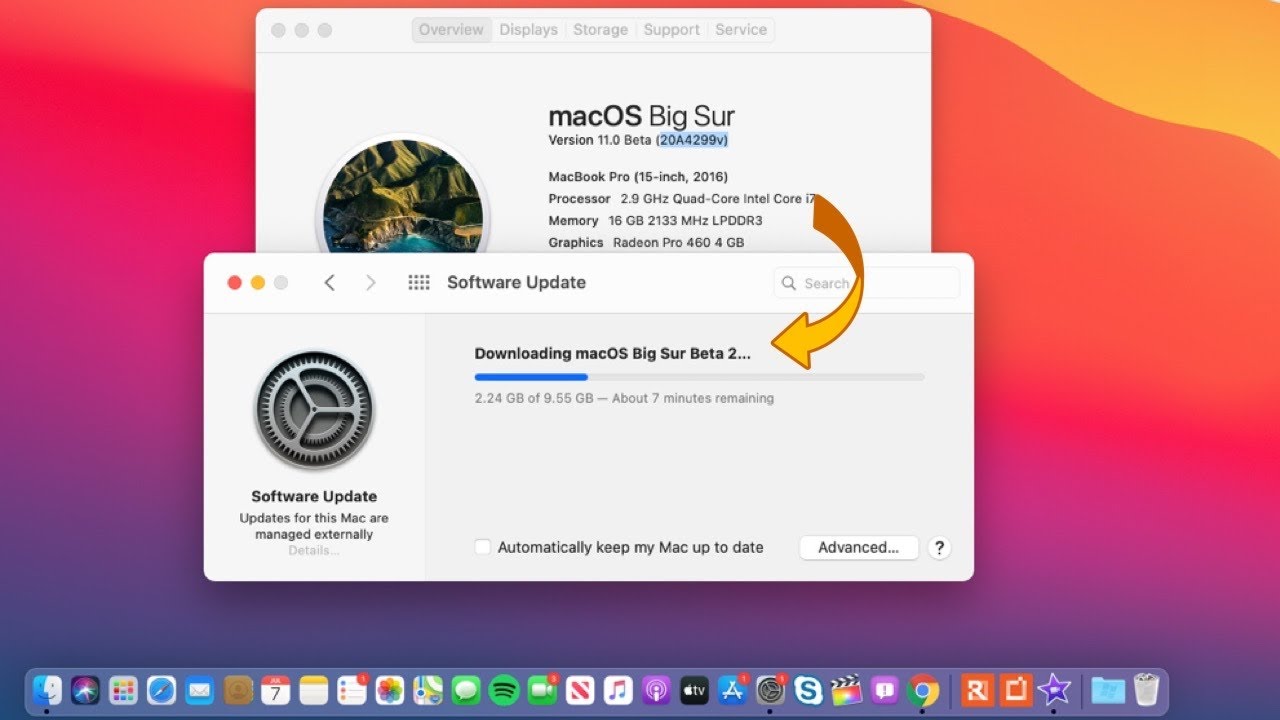Open Calendar showing date 7
This screenshot has height=720, width=1280.
(276, 690)
